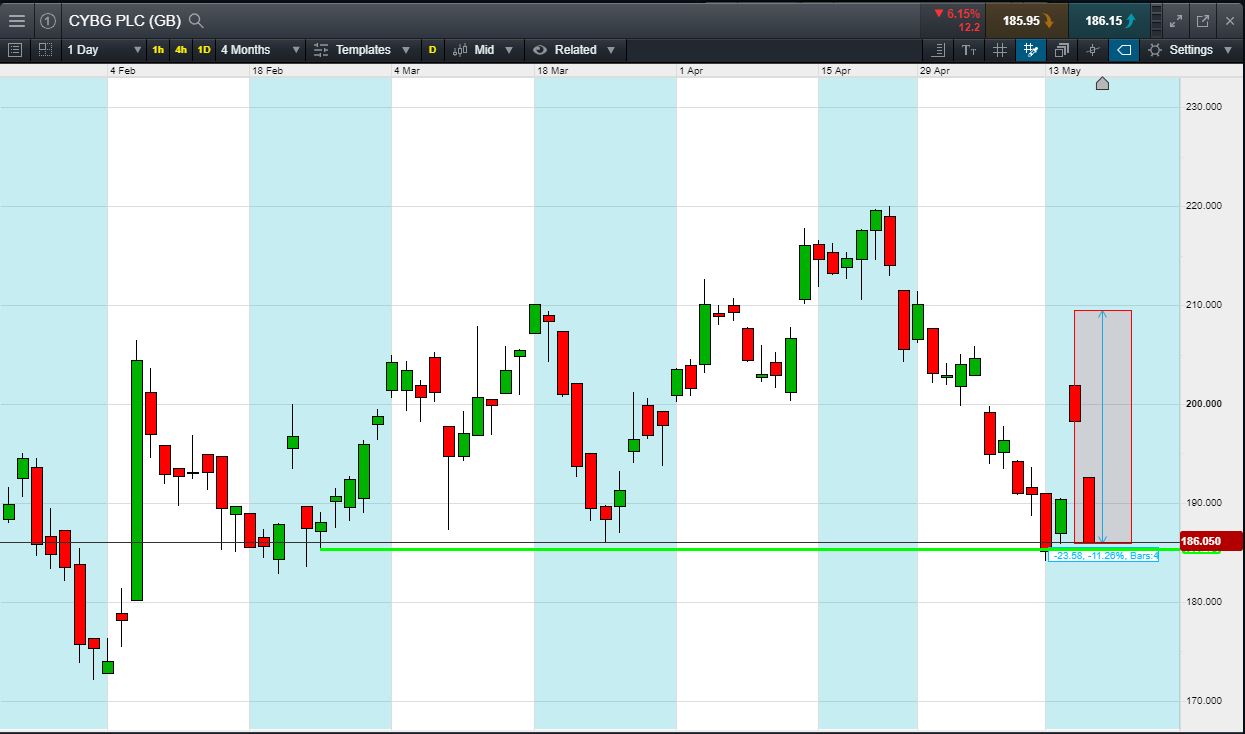Click the 18 Mar date axis label
The width and height of the screenshot is (1245, 734).
552,71
